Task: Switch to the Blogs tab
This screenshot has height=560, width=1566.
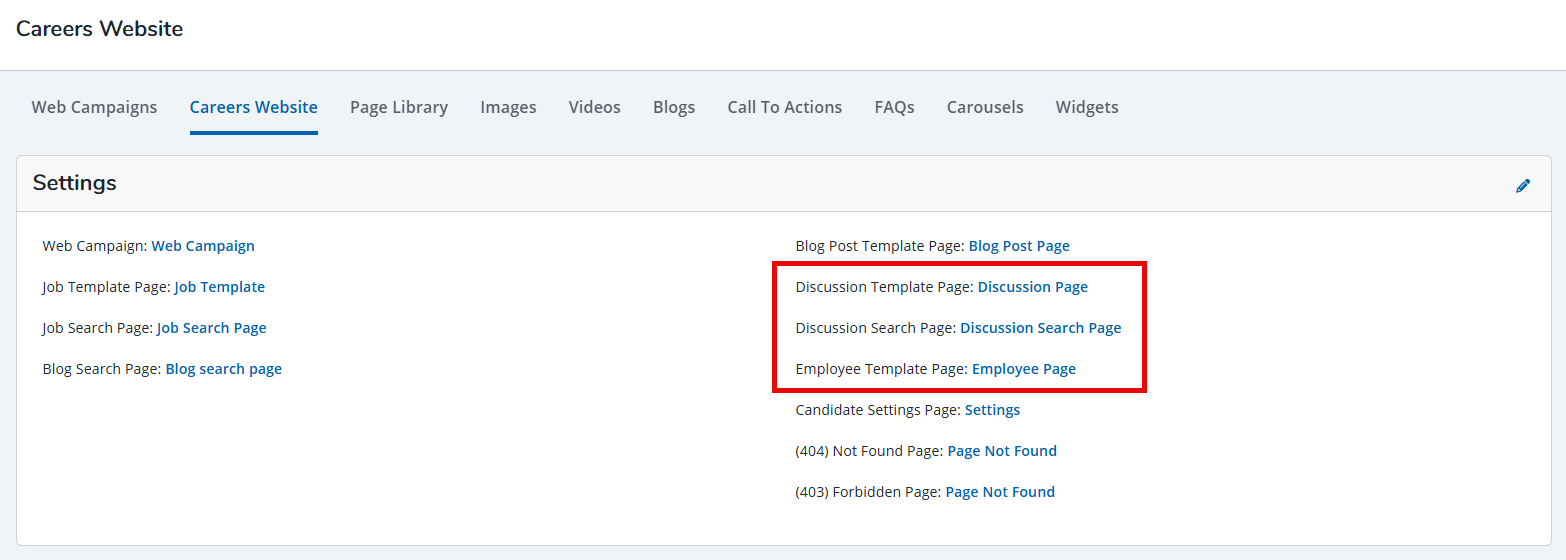Action: (x=673, y=107)
